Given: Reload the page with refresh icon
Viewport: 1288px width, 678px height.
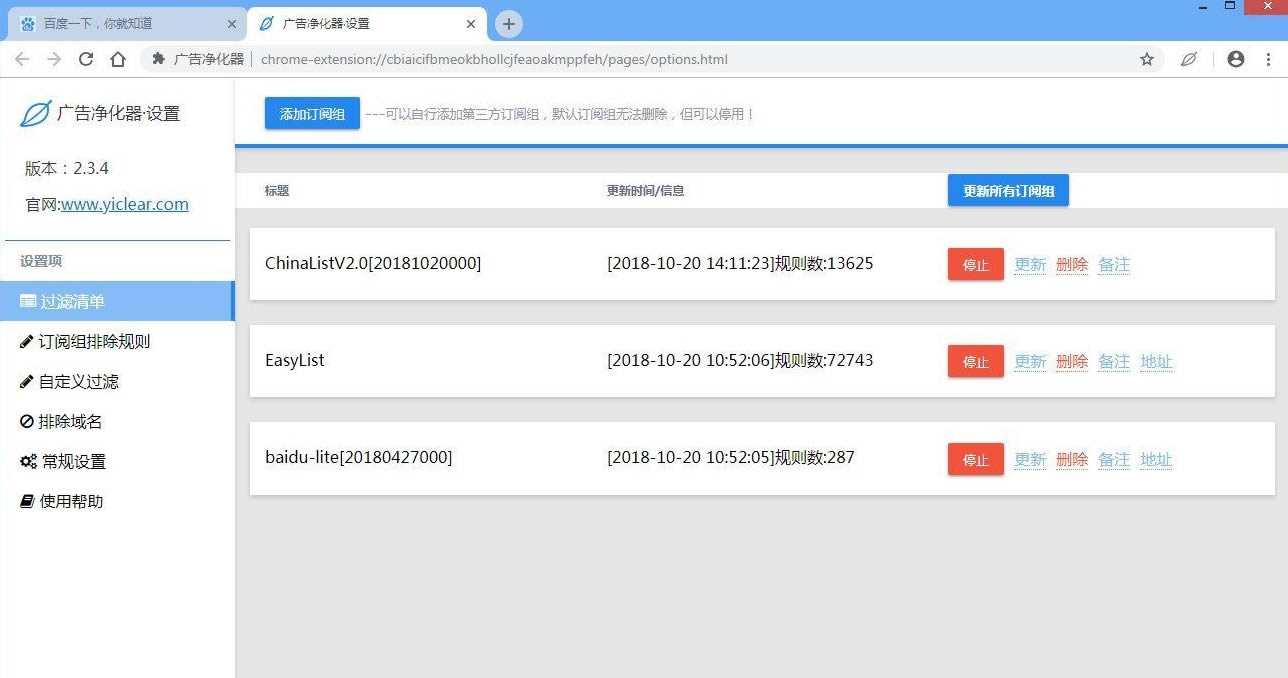Looking at the screenshot, I should point(86,59).
